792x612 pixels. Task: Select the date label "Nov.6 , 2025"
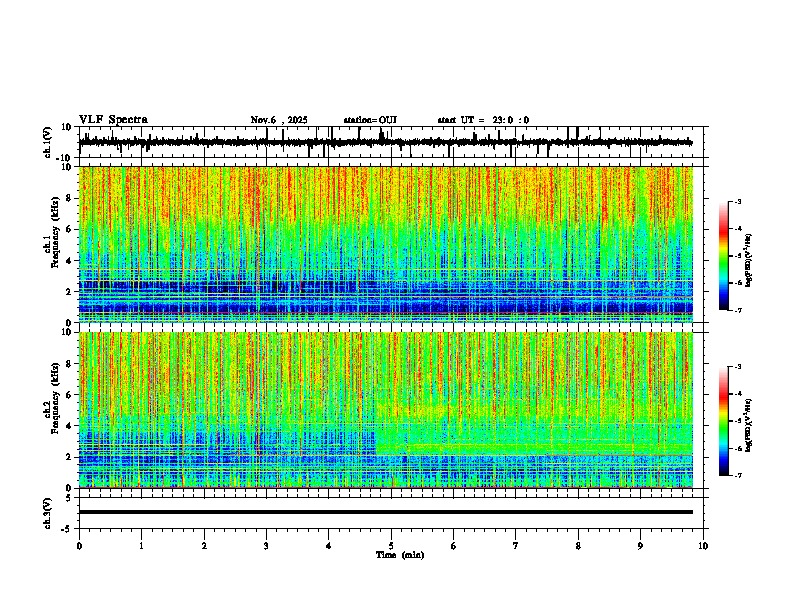click(x=279, y=120)
